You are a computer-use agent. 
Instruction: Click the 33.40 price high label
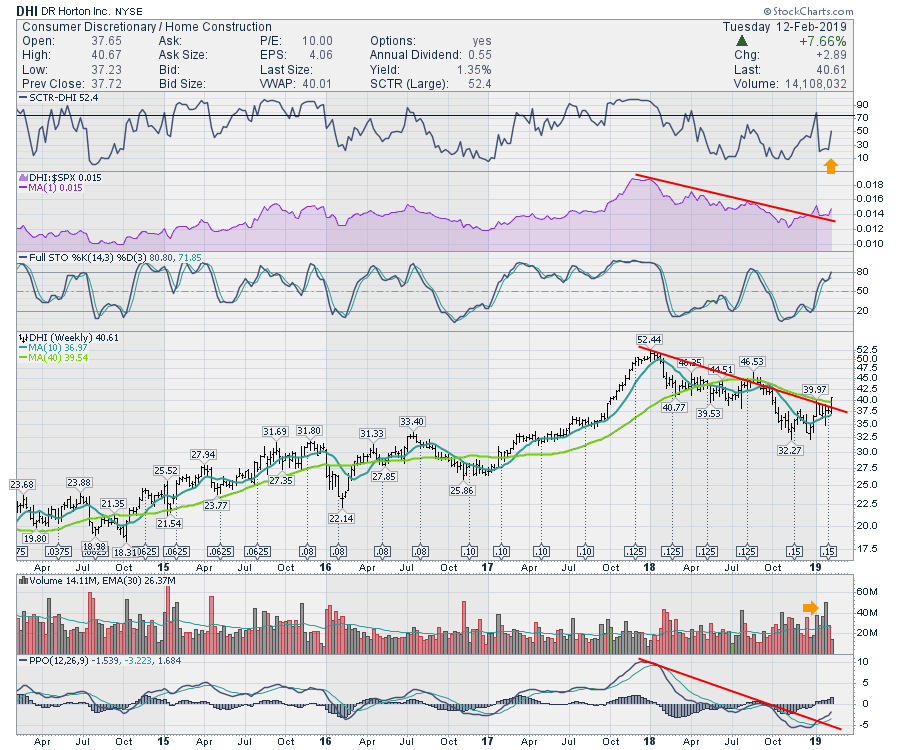[412, 422]
